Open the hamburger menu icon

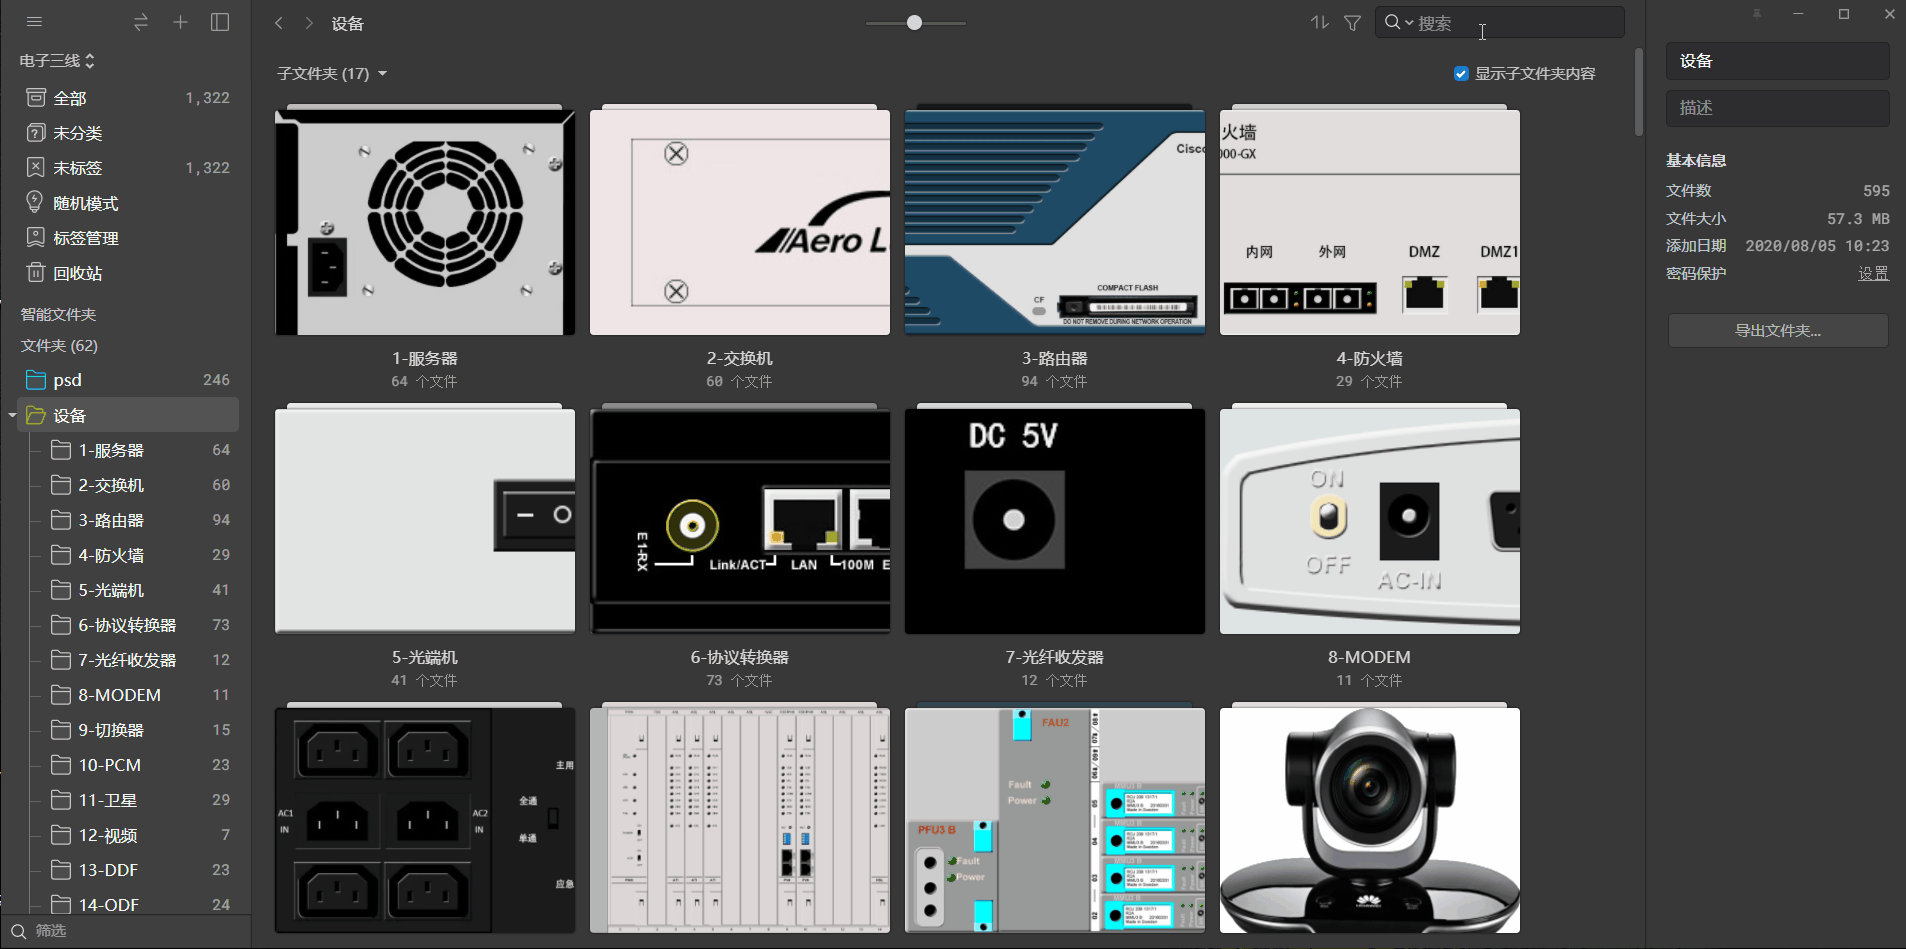pyautogui.click(x=34, y=22)
